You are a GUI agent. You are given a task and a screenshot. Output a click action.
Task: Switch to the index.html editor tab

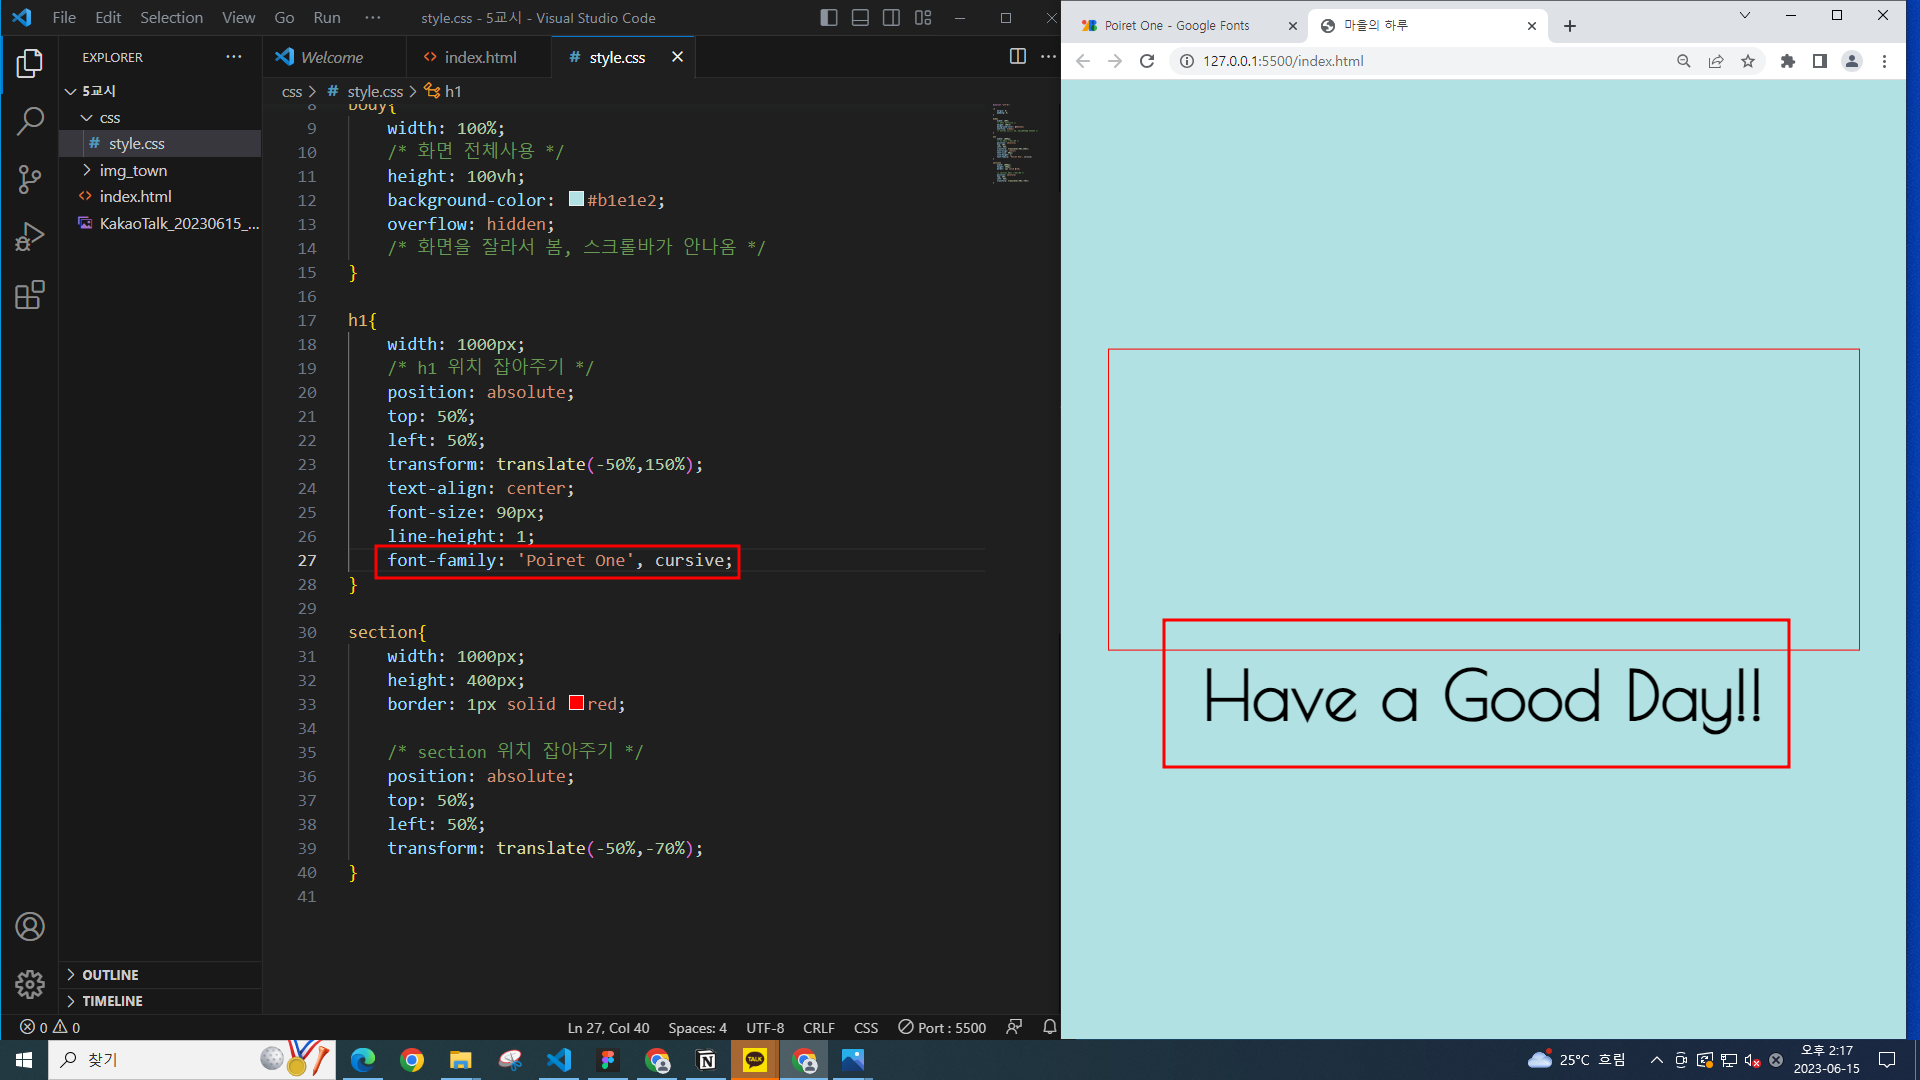pos(480,58)
